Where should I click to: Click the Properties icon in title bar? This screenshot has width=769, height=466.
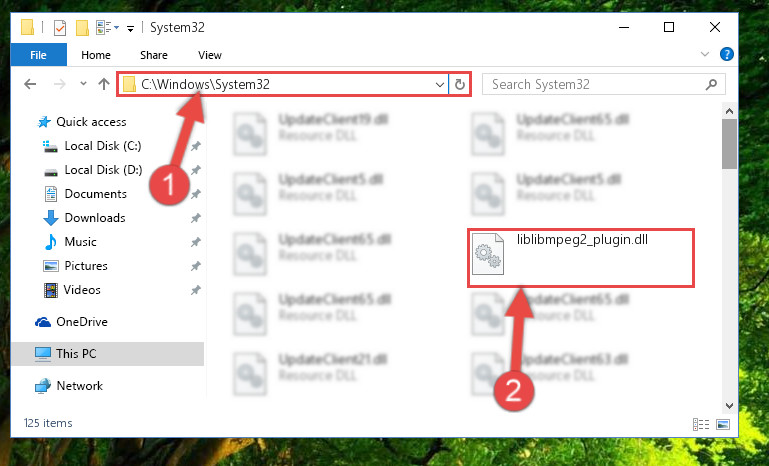point(60,27)
